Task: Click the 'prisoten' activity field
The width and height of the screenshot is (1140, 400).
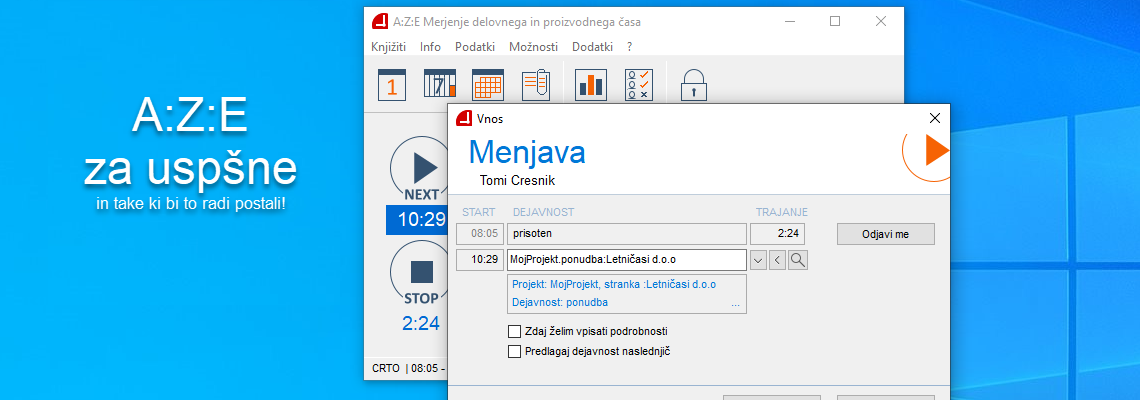Action: tap(627, 234)
